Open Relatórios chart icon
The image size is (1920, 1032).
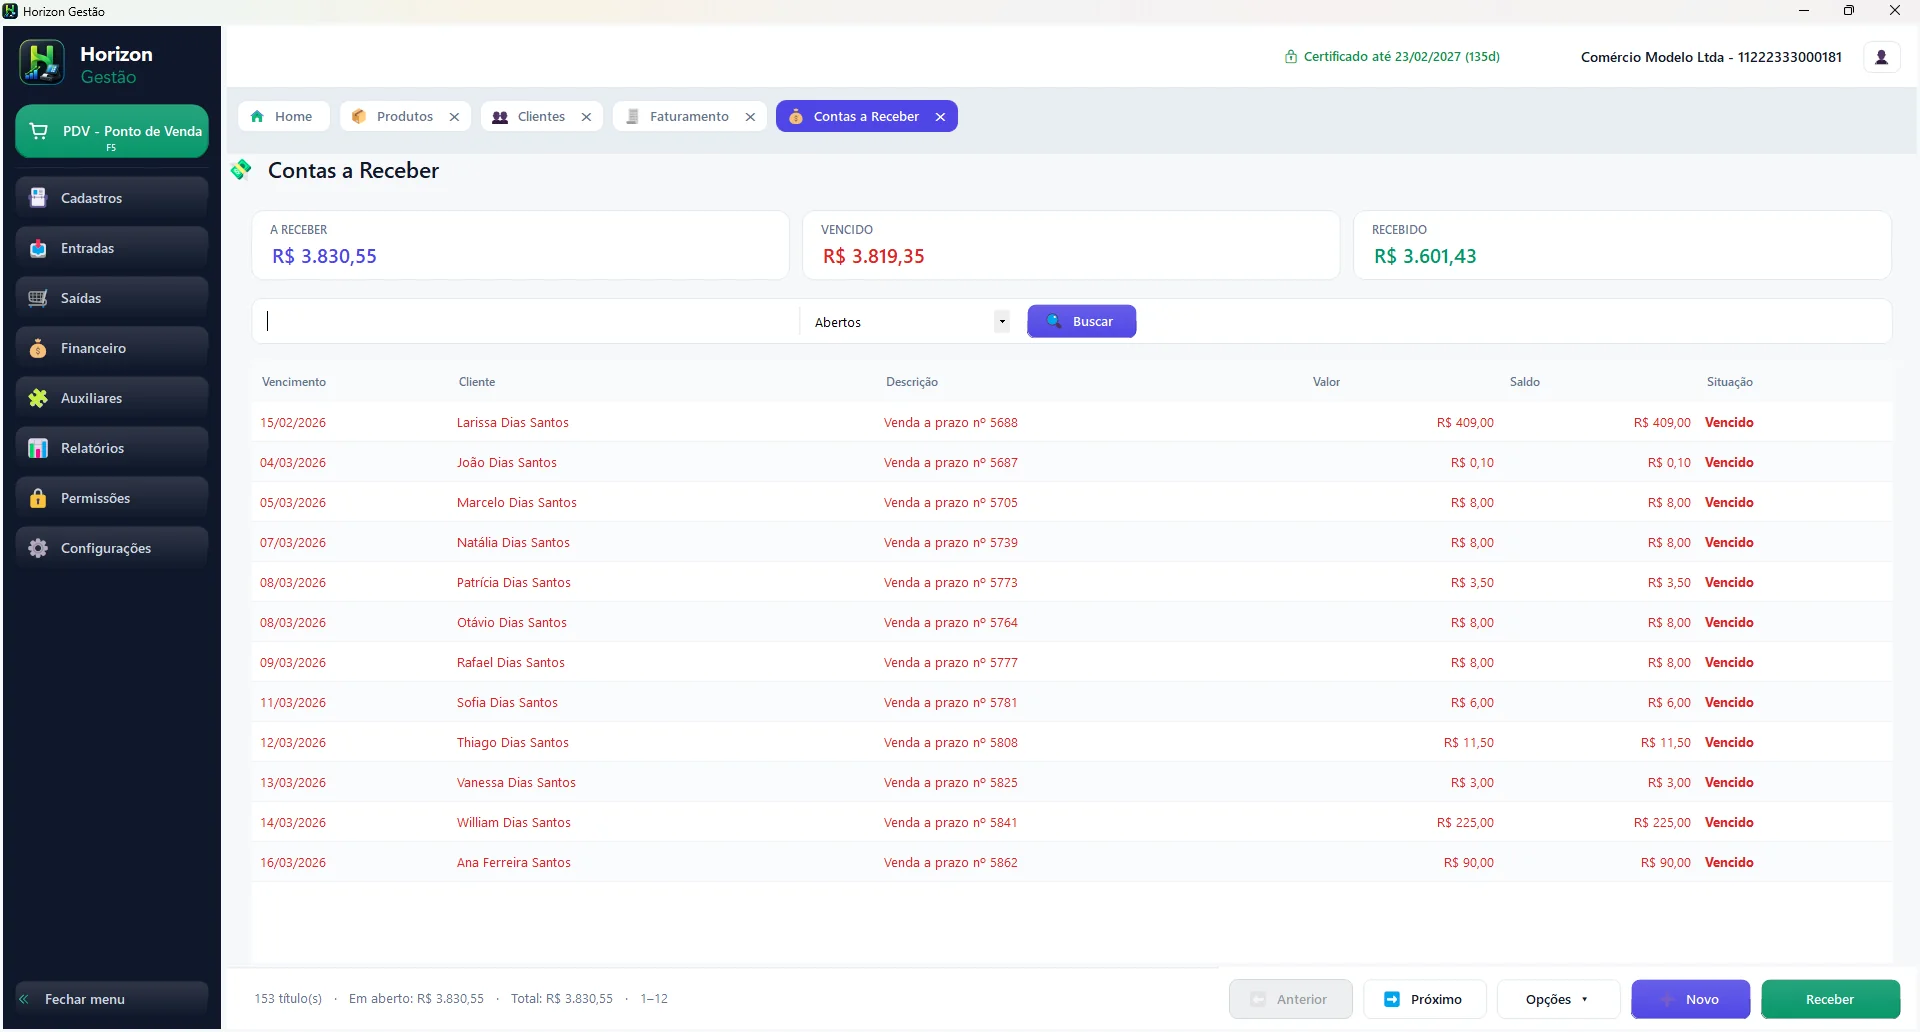(38, 448)
